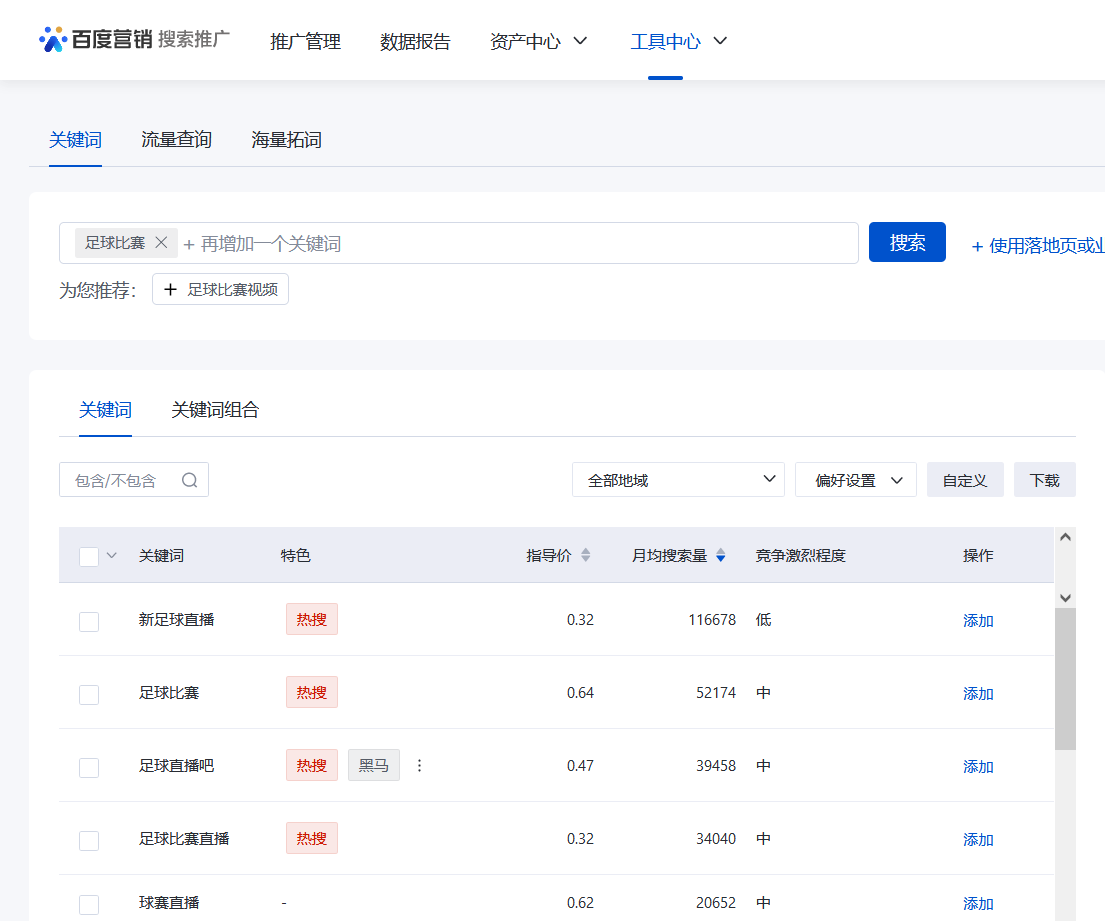The height and width of the screenshot is (921, 1105).
Task: Click 添加 for 足球直播吧
Action: (978, 767)
